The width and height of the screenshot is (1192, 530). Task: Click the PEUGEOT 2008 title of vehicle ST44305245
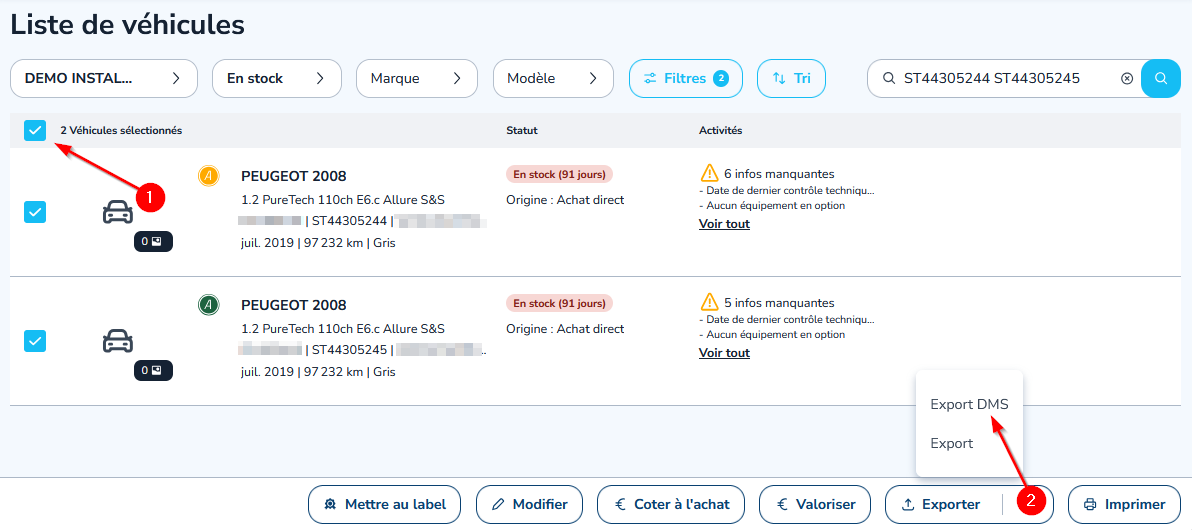(293, 306)
